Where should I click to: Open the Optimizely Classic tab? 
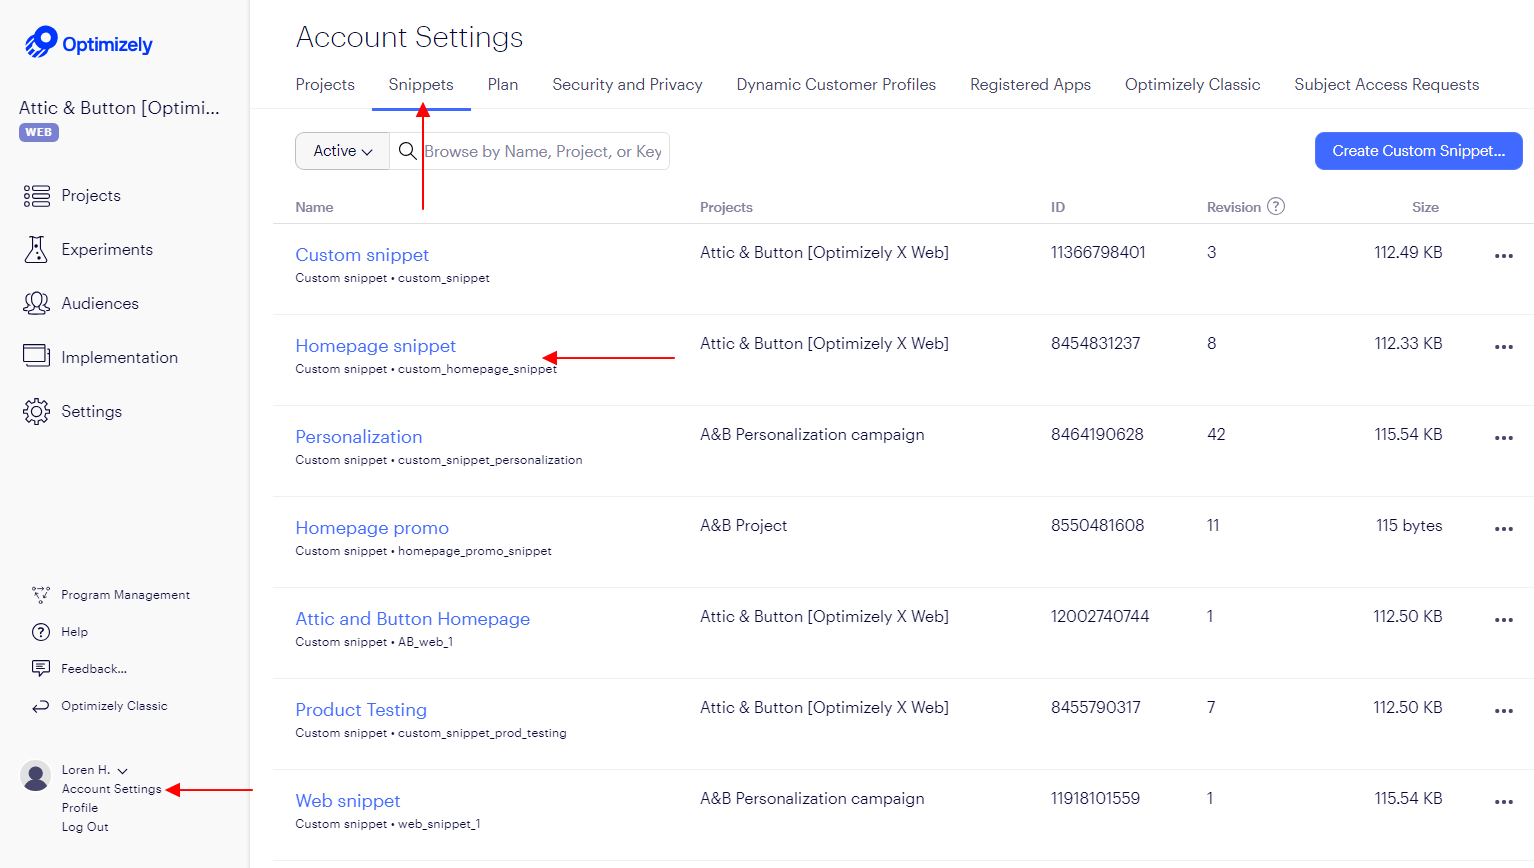click(x=1192, y=85)
